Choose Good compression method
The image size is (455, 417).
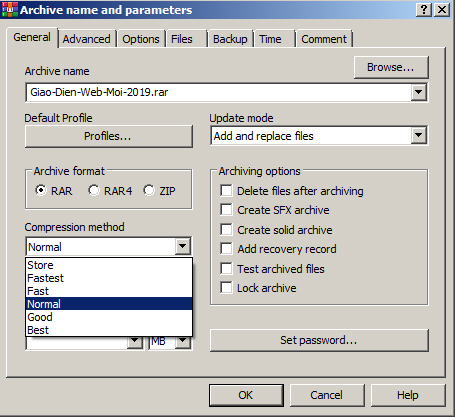[109, 317]
